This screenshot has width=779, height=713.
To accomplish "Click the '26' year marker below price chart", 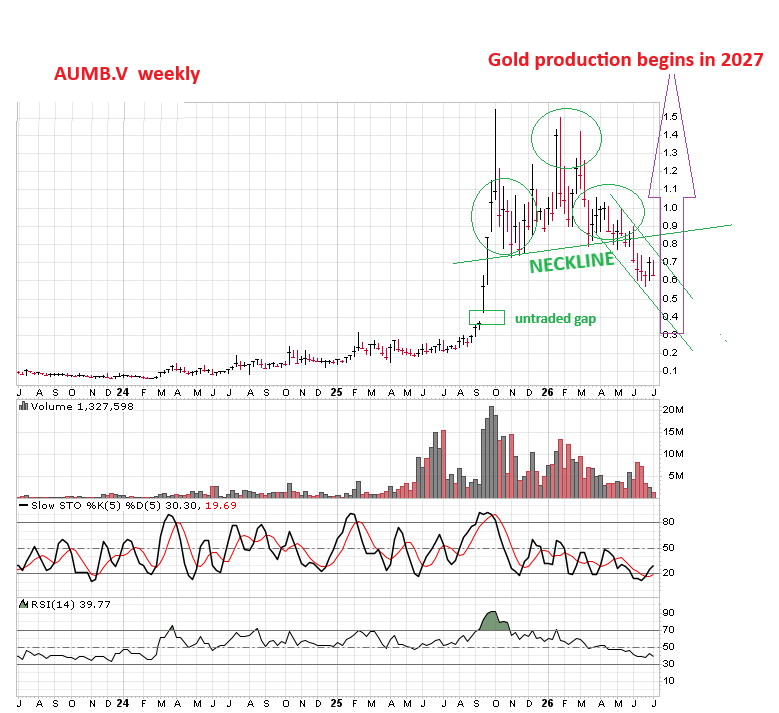I will [547, 393].
